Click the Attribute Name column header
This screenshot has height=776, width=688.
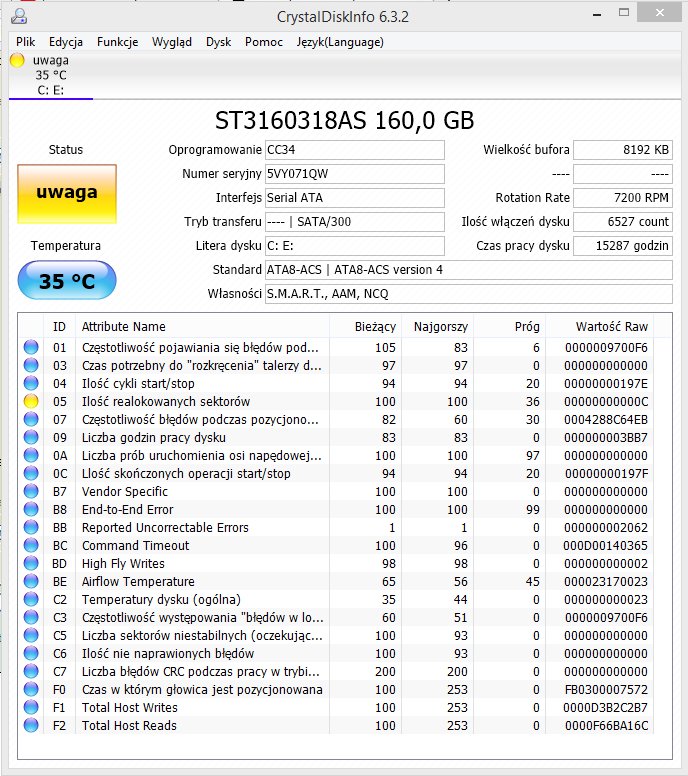202,327
